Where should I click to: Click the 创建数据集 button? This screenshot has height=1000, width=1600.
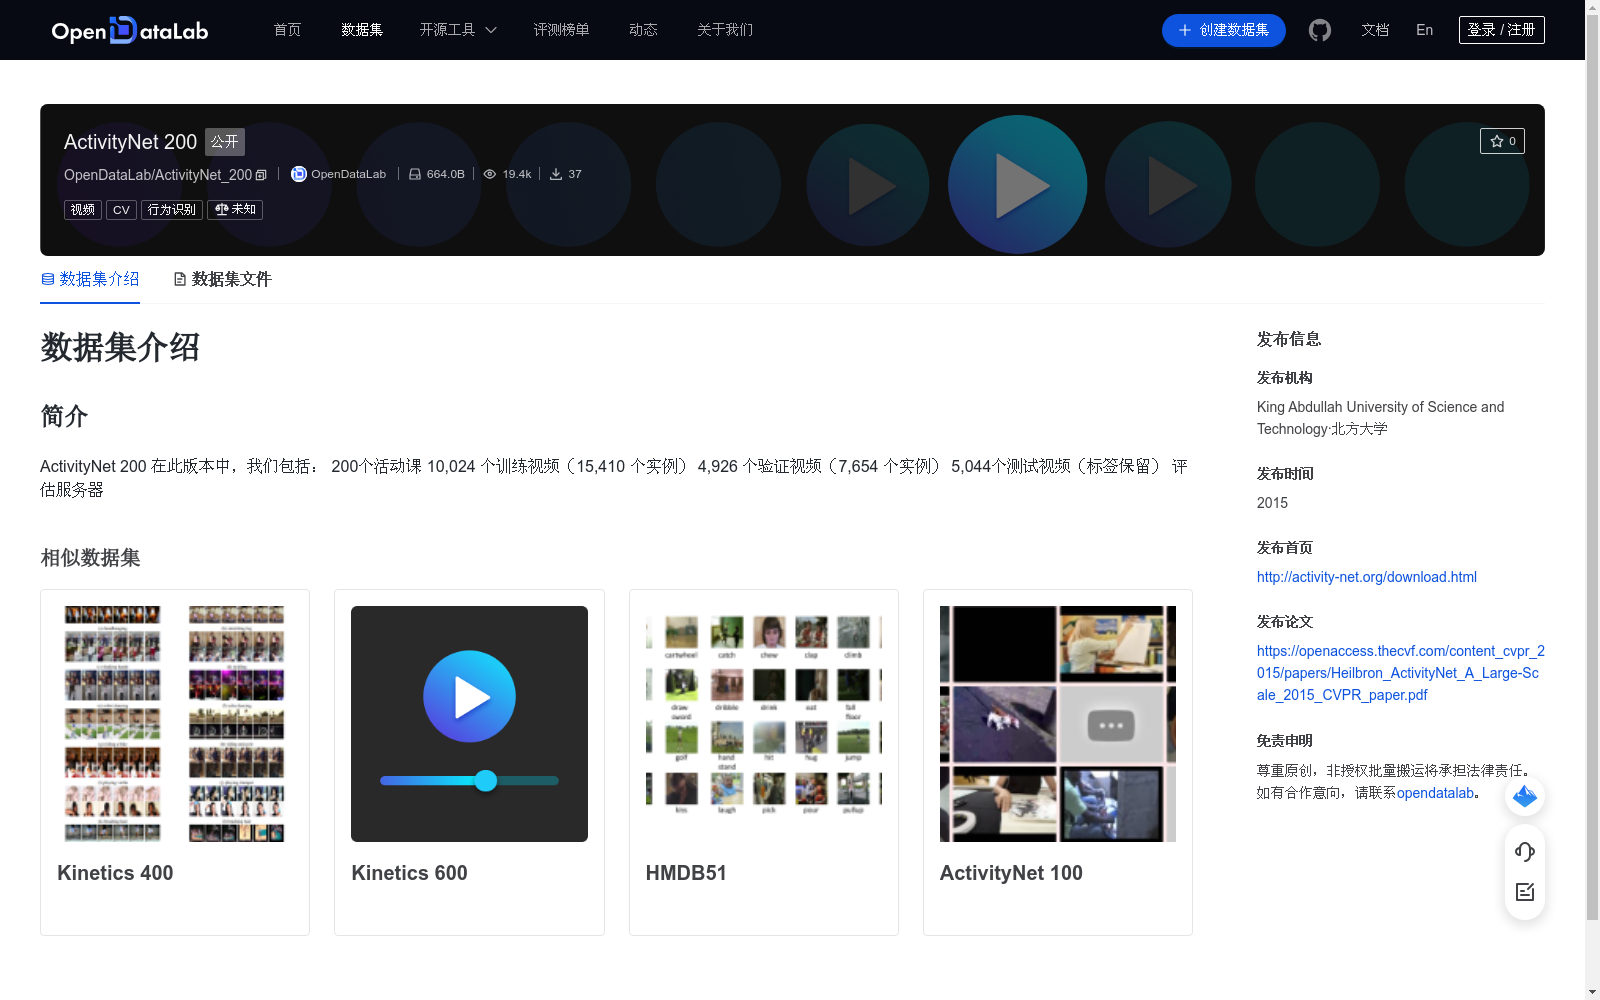point(1223,30)
